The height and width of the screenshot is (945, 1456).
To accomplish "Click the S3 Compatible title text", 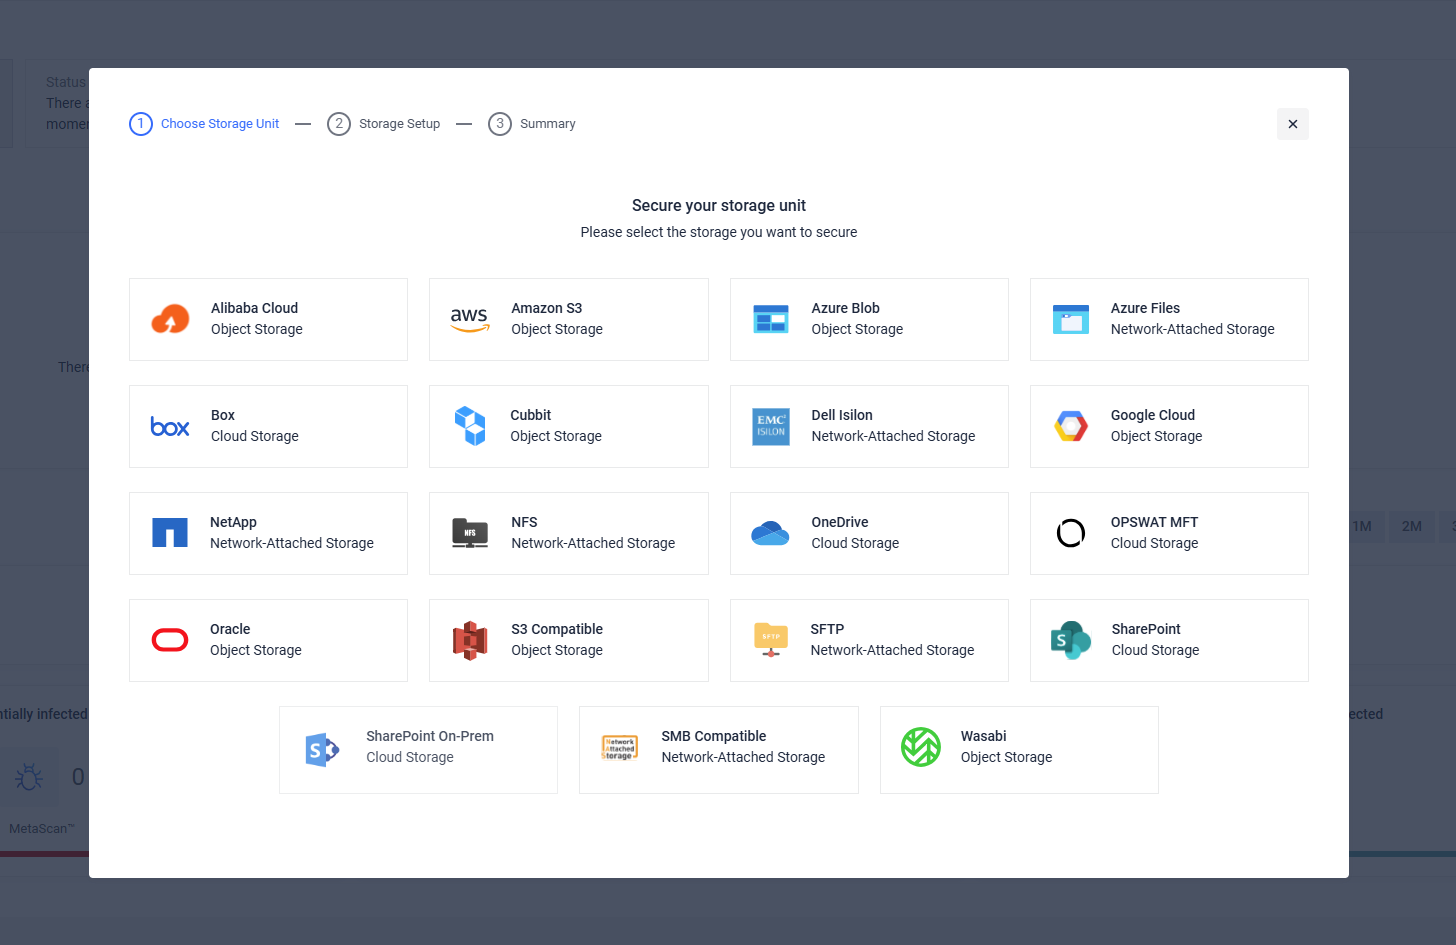I will (557, 629).
